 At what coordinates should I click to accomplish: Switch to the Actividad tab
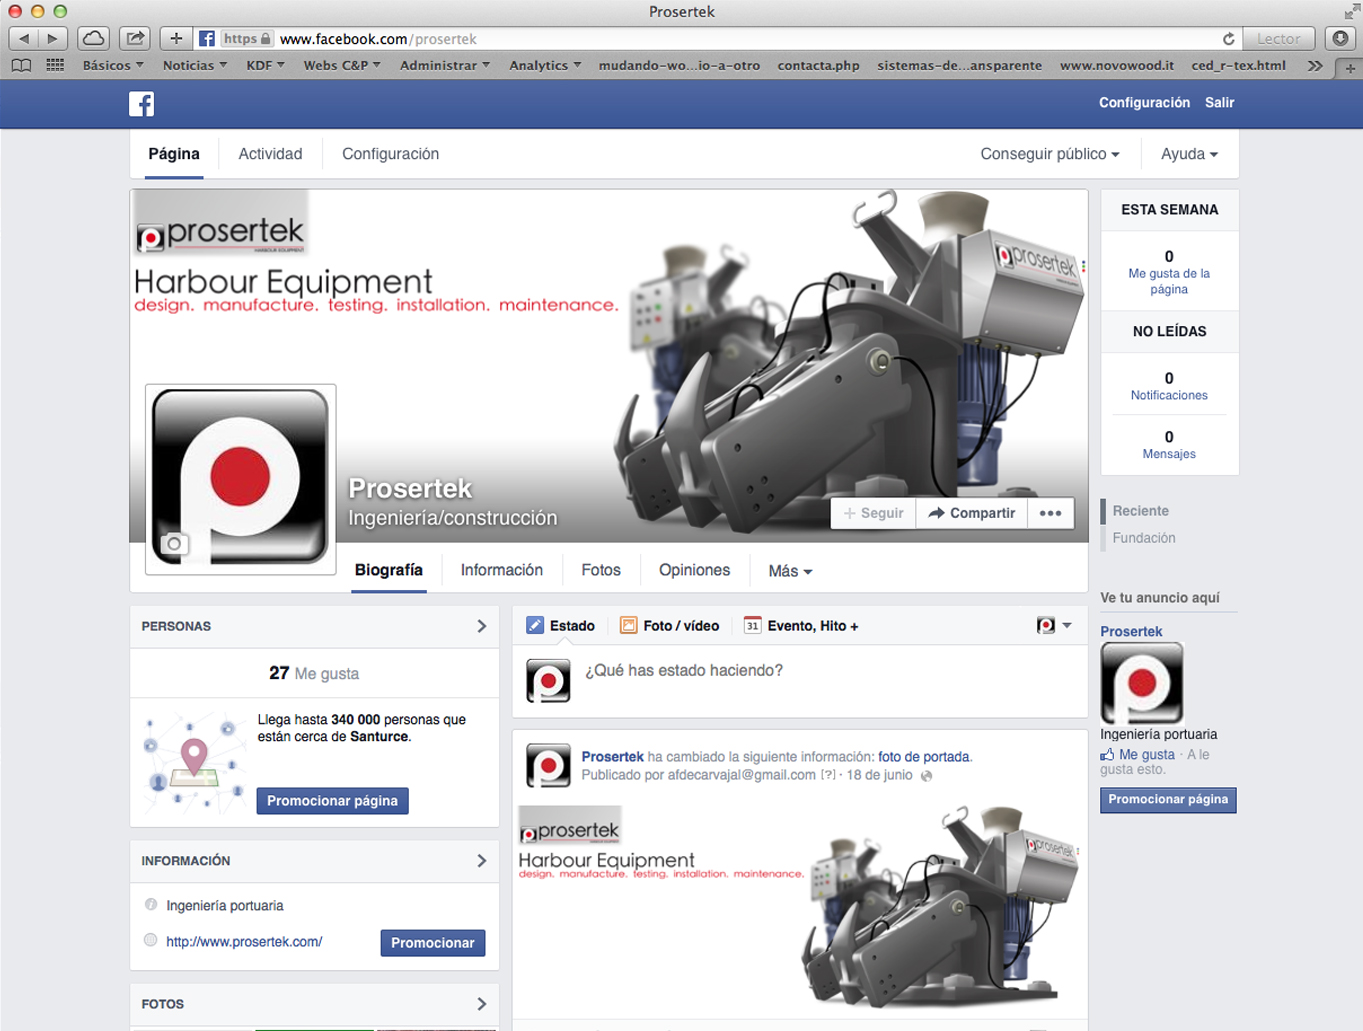[270, 154]
